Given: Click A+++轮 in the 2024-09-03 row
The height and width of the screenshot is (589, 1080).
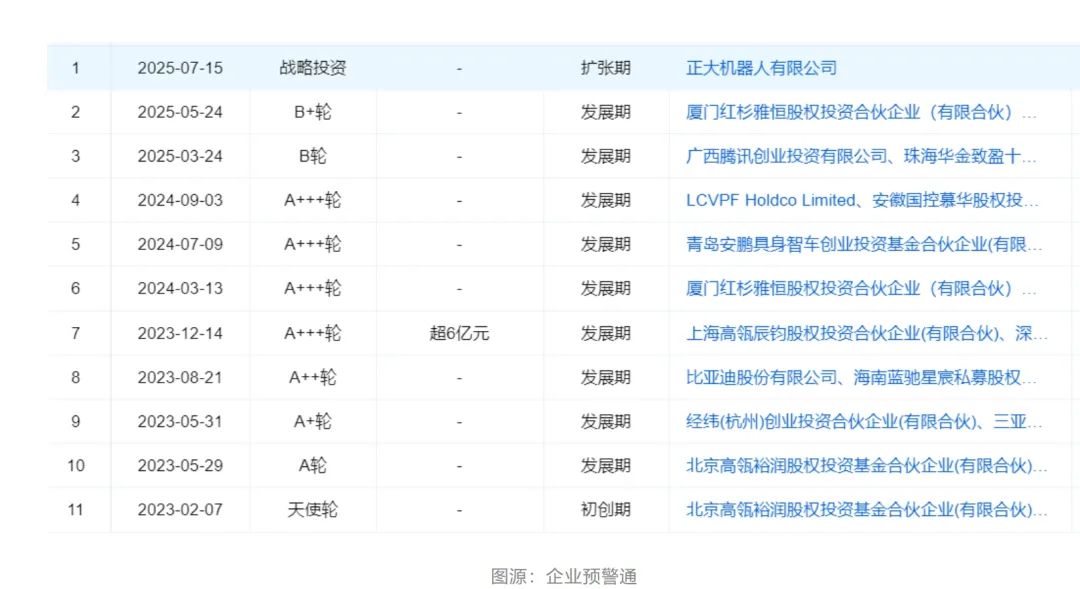Looking at the screenshot, I should pyautogui.click(x=313, y=200).
